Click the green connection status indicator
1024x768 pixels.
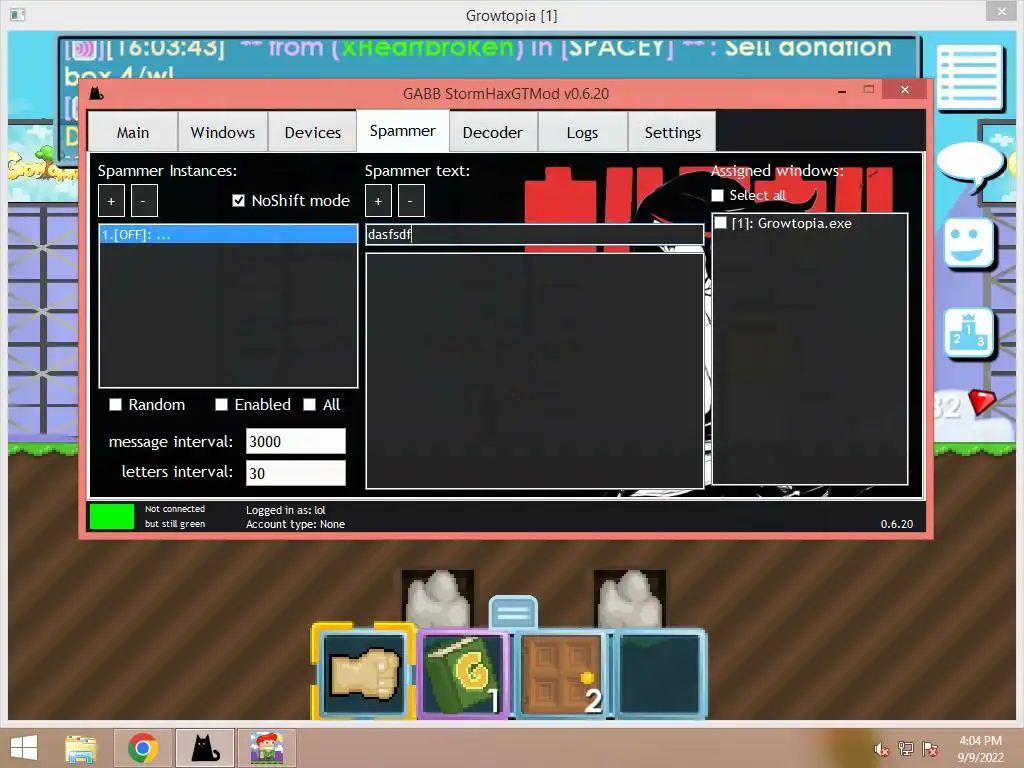coord(112,516)
